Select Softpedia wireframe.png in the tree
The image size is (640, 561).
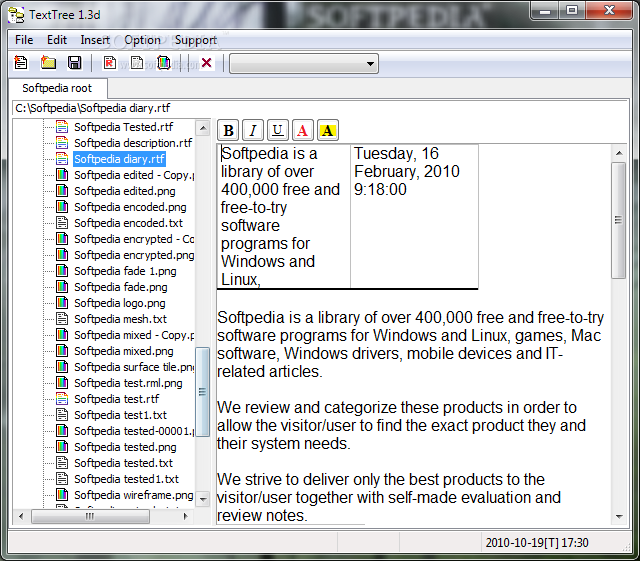(133, 495)
